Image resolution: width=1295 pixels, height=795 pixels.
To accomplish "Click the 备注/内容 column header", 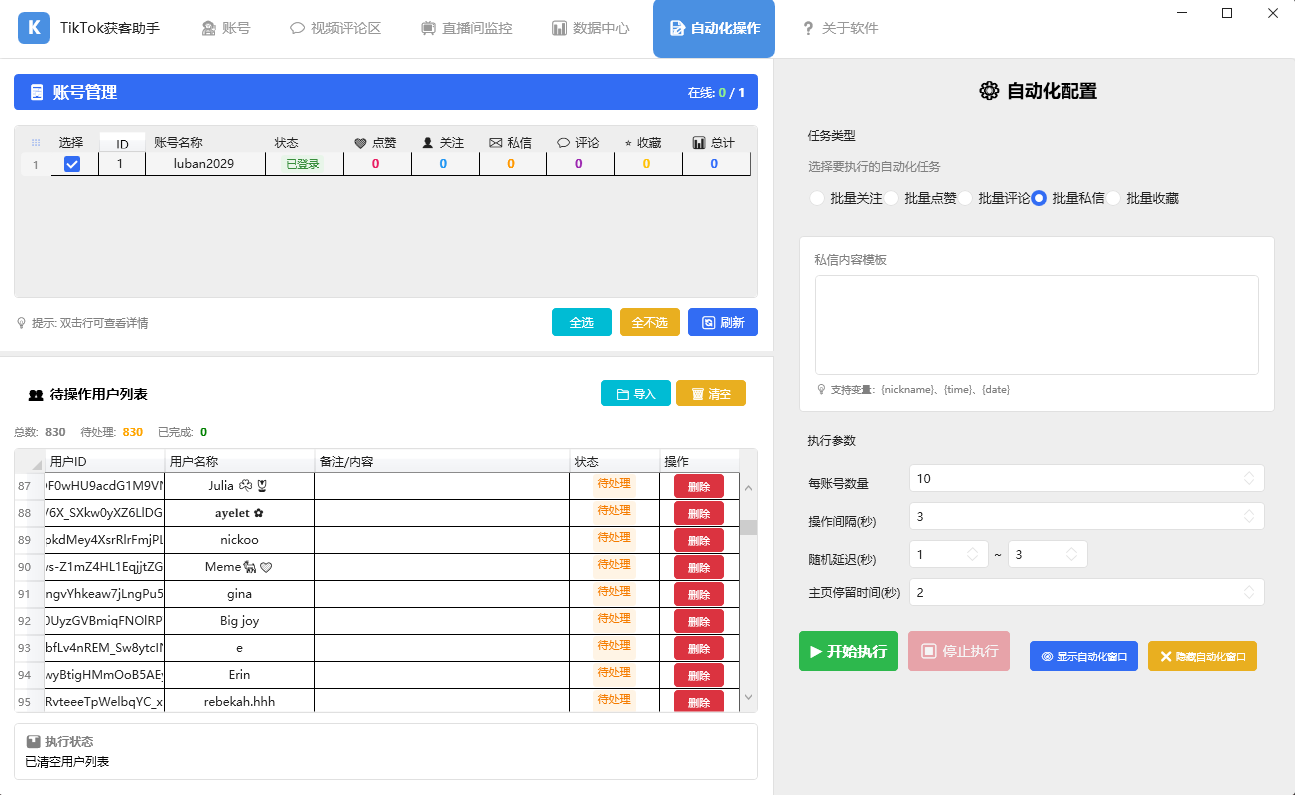I will [442, 462].
